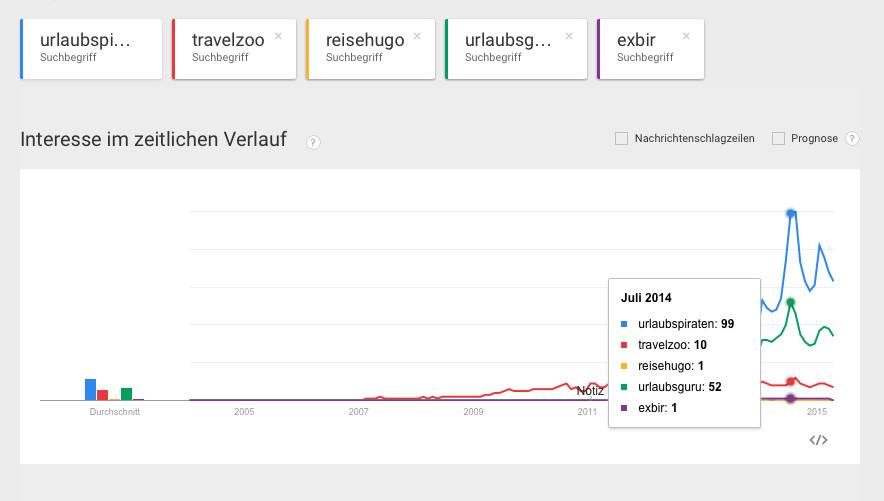Open help icon next to Prognose
Viewport: 884px width, 501px height.
tap(853, 139)
